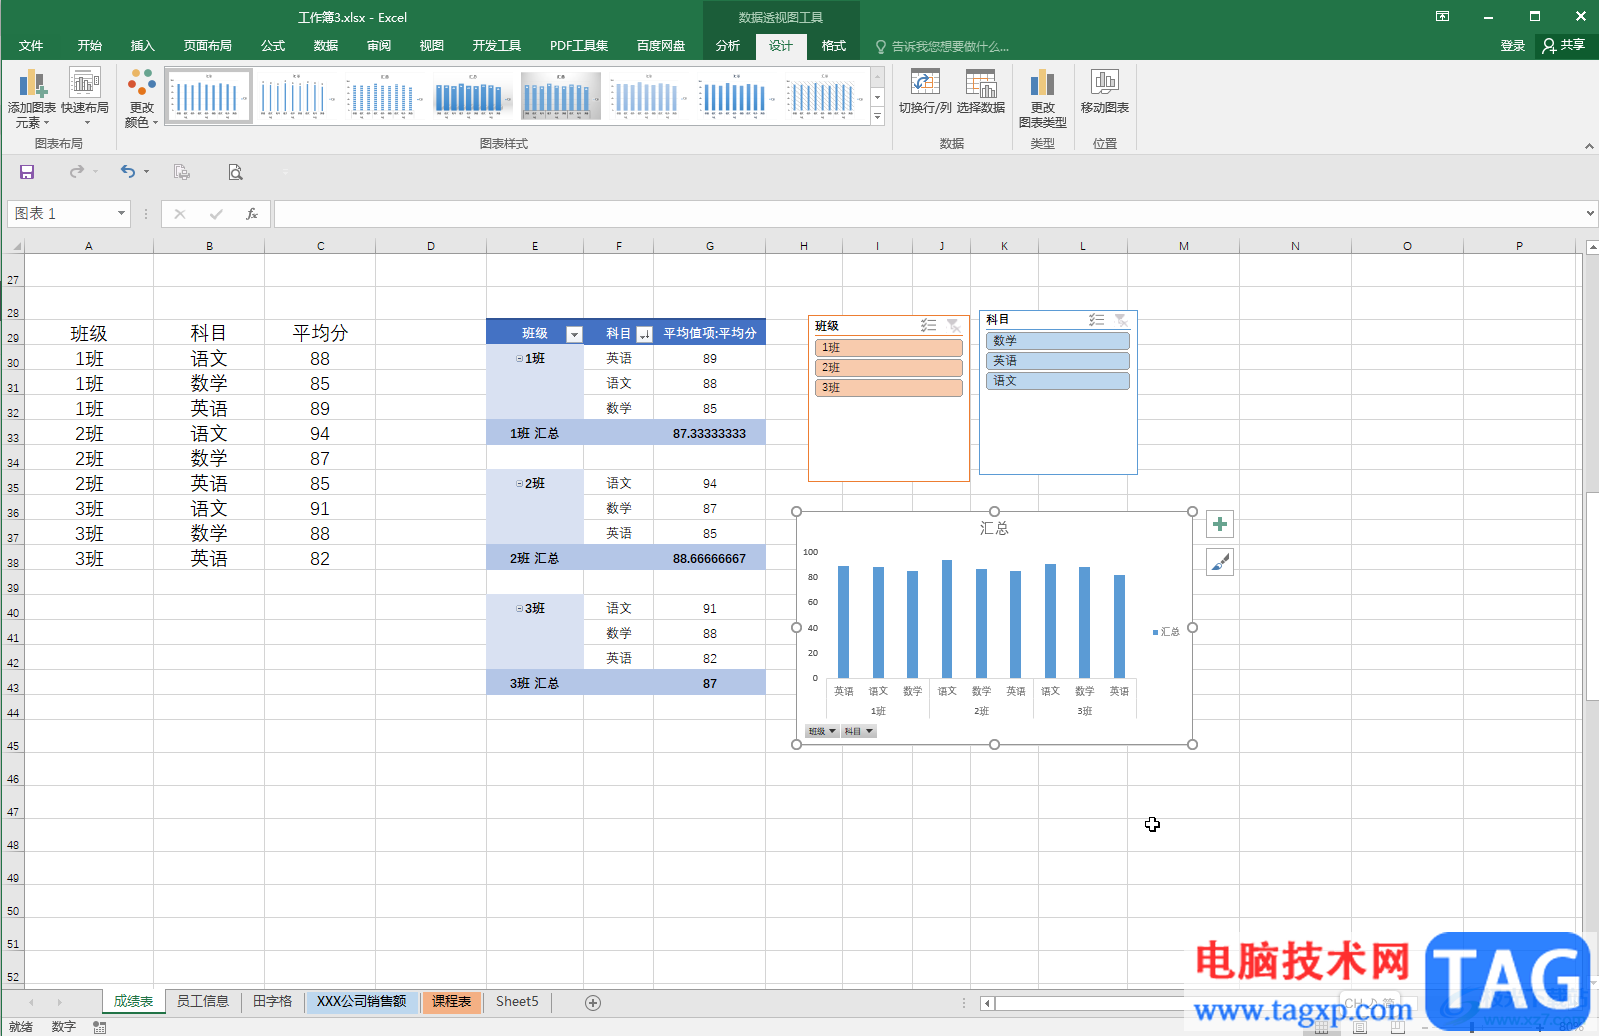
Task: Click the chart legend 汇总
Action: click(x=1166, y=632)
